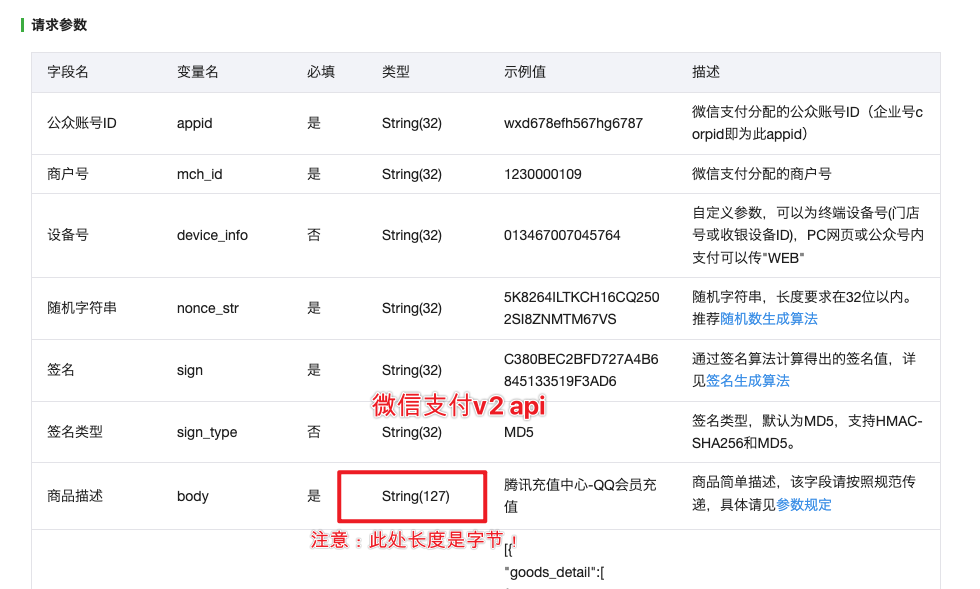Select 是 in the body row
The height and width of the screenshot is (589, 980).
pyautogui.click(x=314, y=496)
